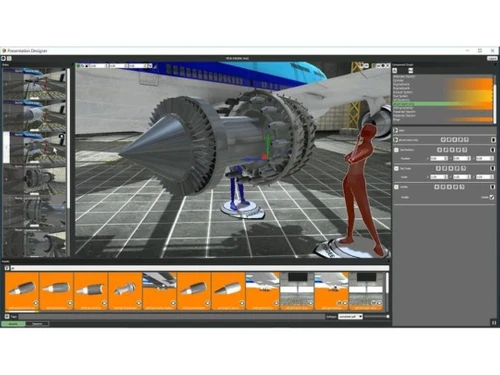Screen dimensions: 500x375
Task: Click the first icon in Visible icon row
Action: coord(437,187)
